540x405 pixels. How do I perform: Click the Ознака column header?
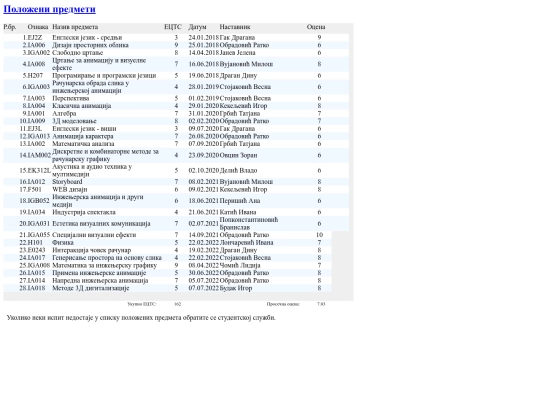click(x=38, y=27)
